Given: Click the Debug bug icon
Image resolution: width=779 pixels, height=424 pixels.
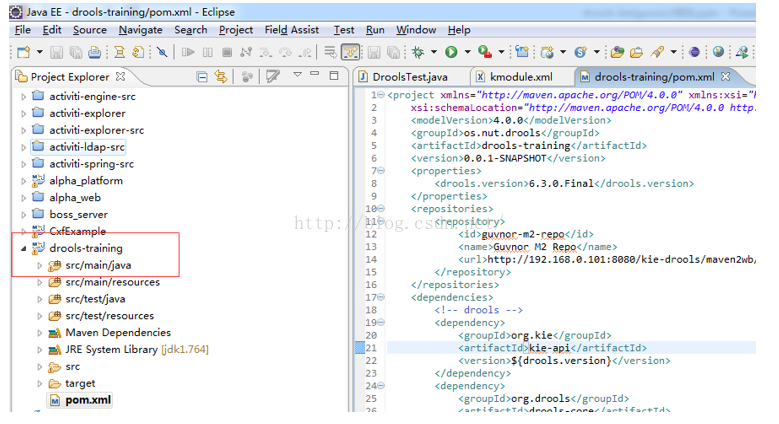Looking at the screenshot, I should click(x=418, y=52).
